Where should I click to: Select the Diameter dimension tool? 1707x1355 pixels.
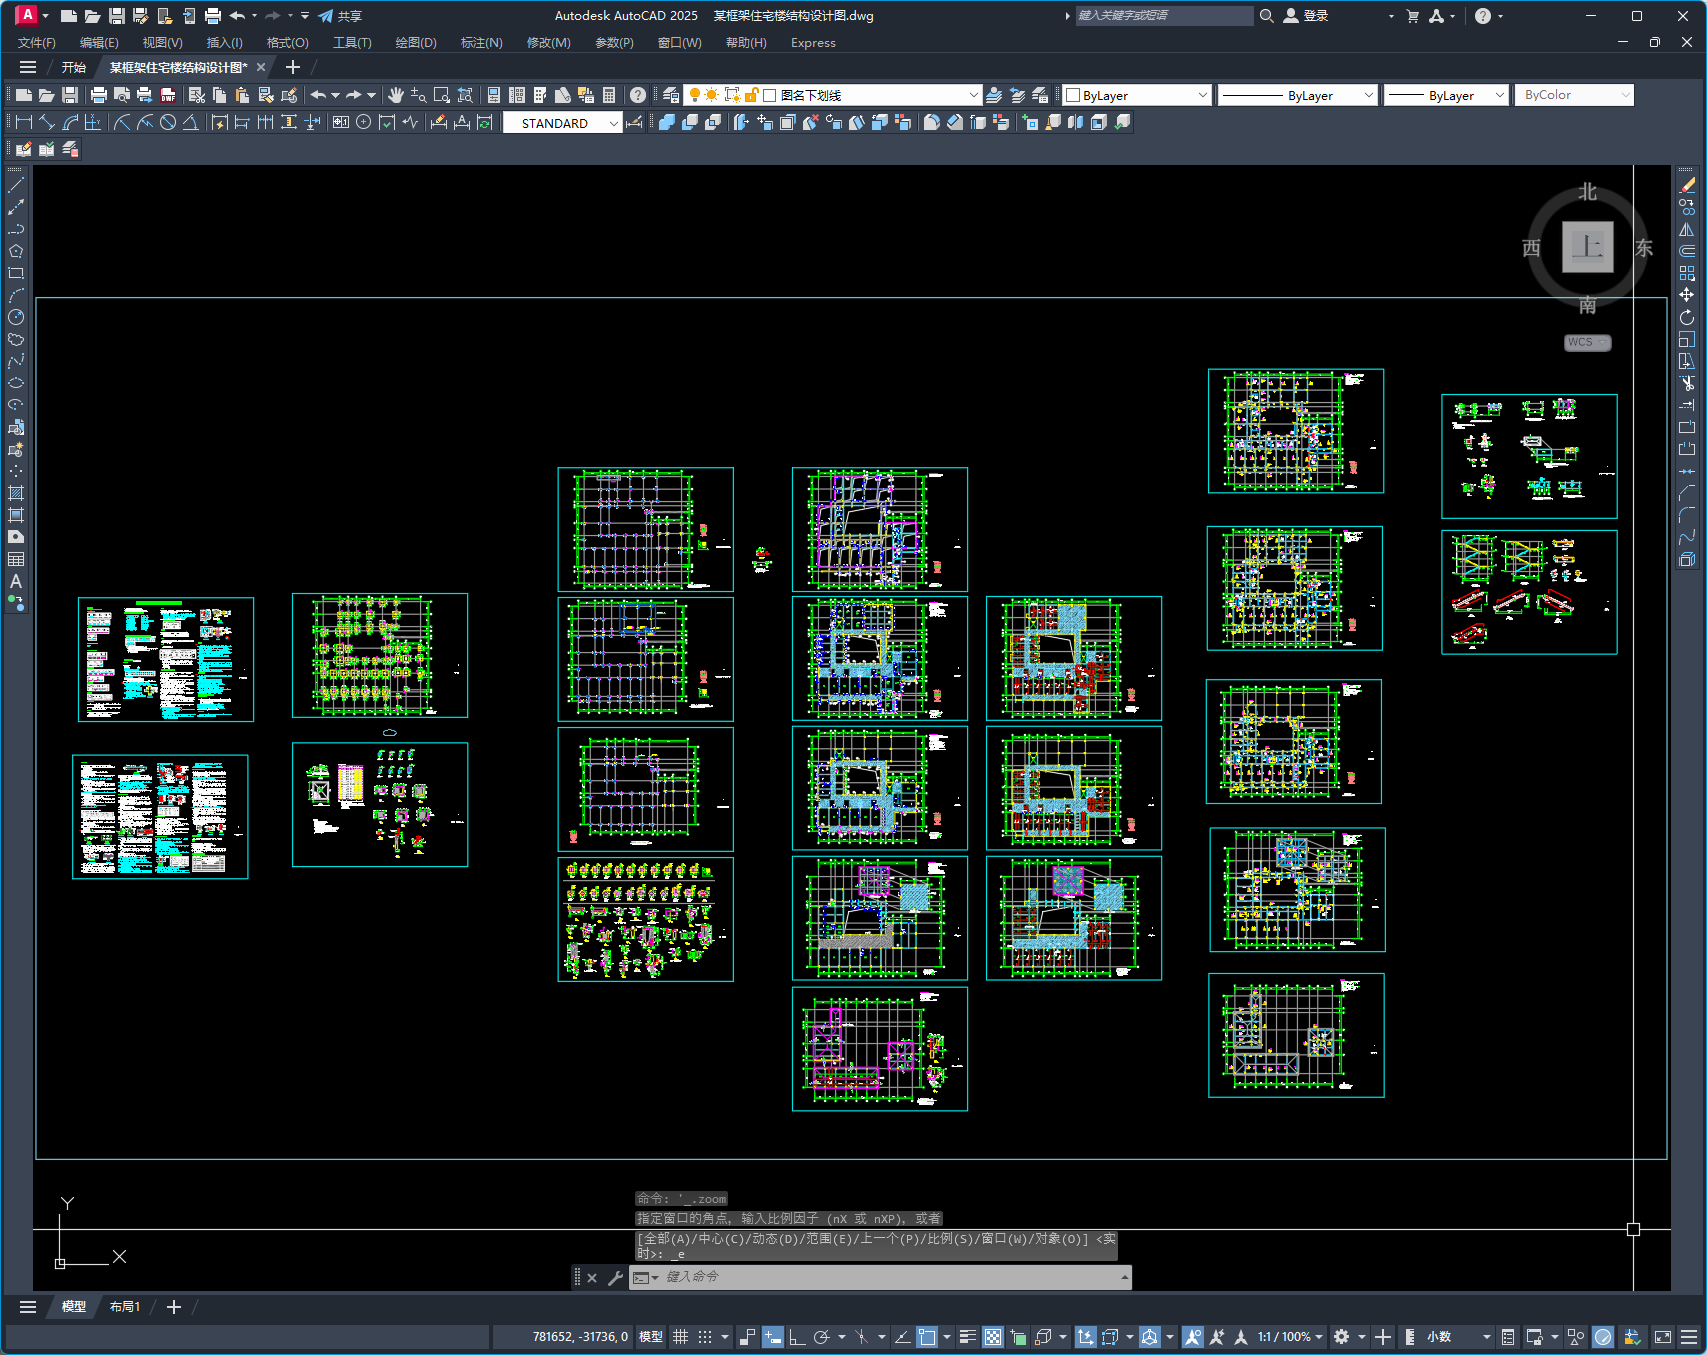coord(168,122)
